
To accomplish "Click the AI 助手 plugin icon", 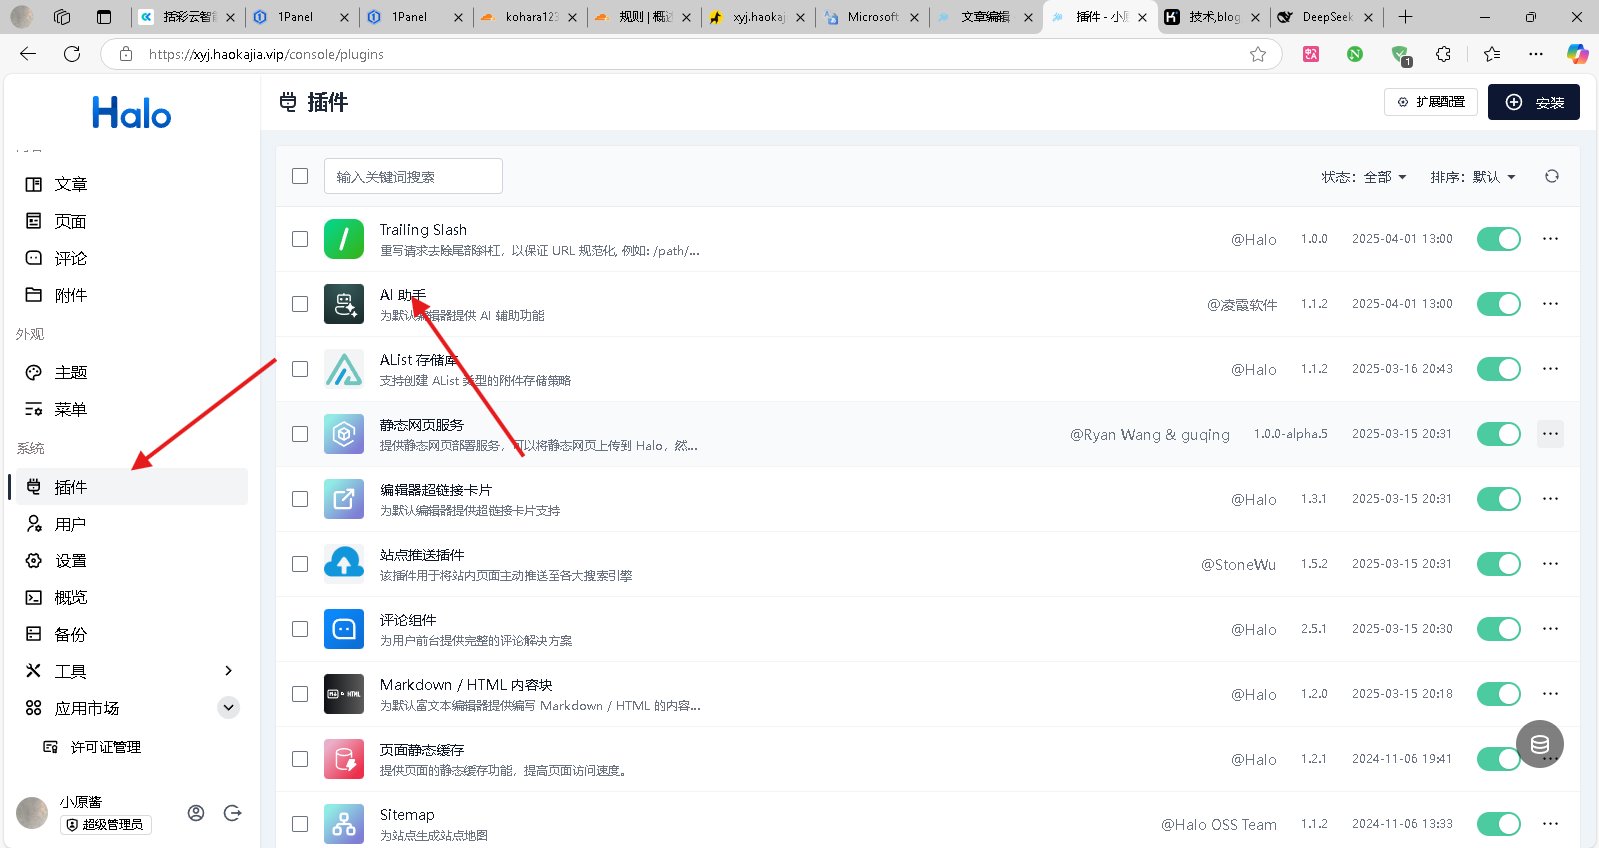I will click(x=344, y=304).
